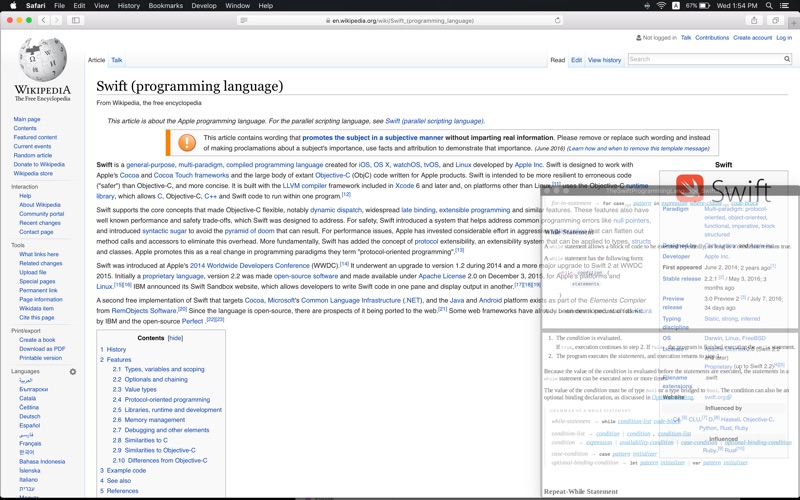This screenshot has width=800, height=500.
Task: Click Donate to Wikipedia link
Action: point(39,164)
